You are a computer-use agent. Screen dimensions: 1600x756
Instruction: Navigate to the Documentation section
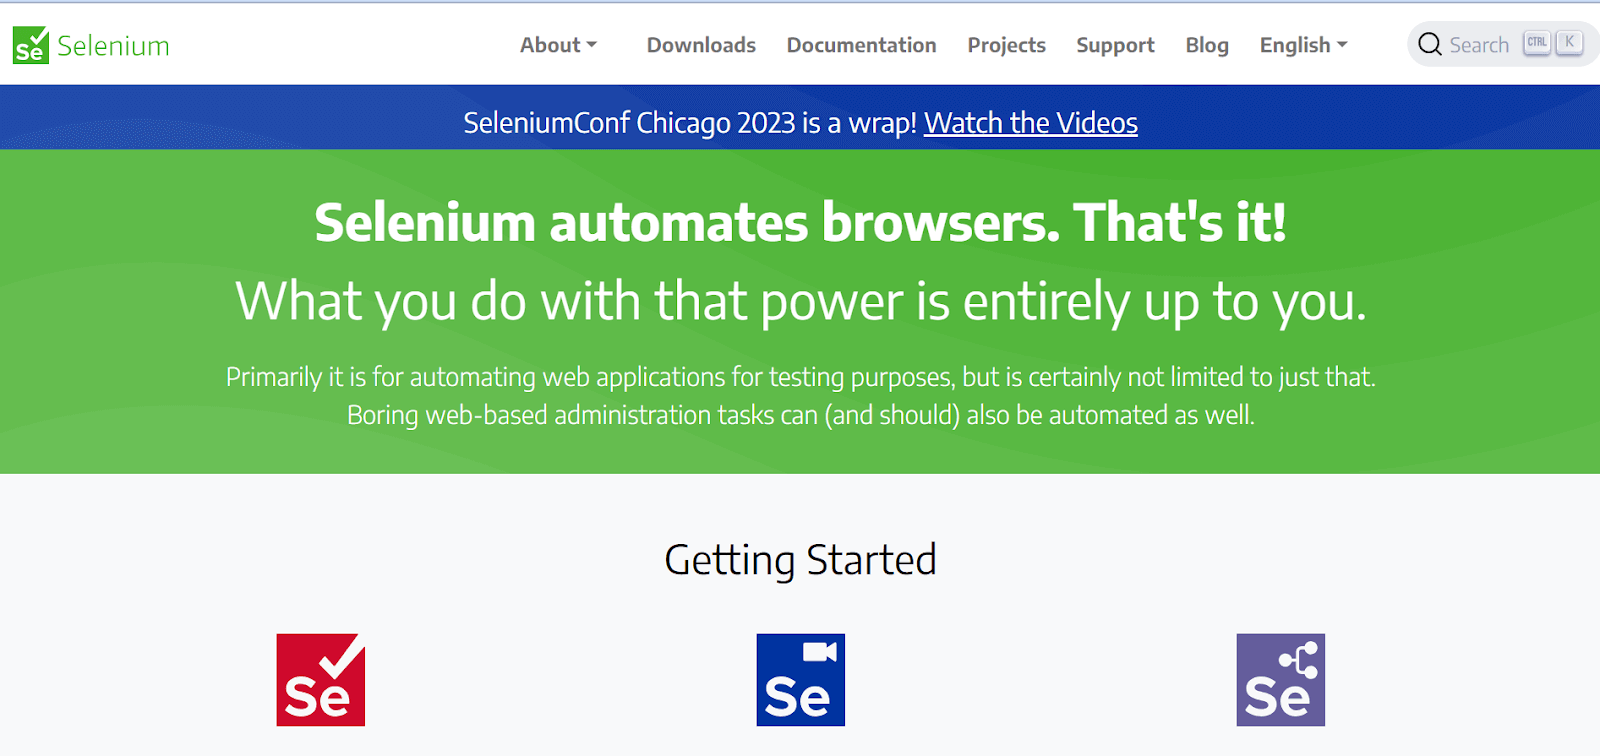click(861, 44)
